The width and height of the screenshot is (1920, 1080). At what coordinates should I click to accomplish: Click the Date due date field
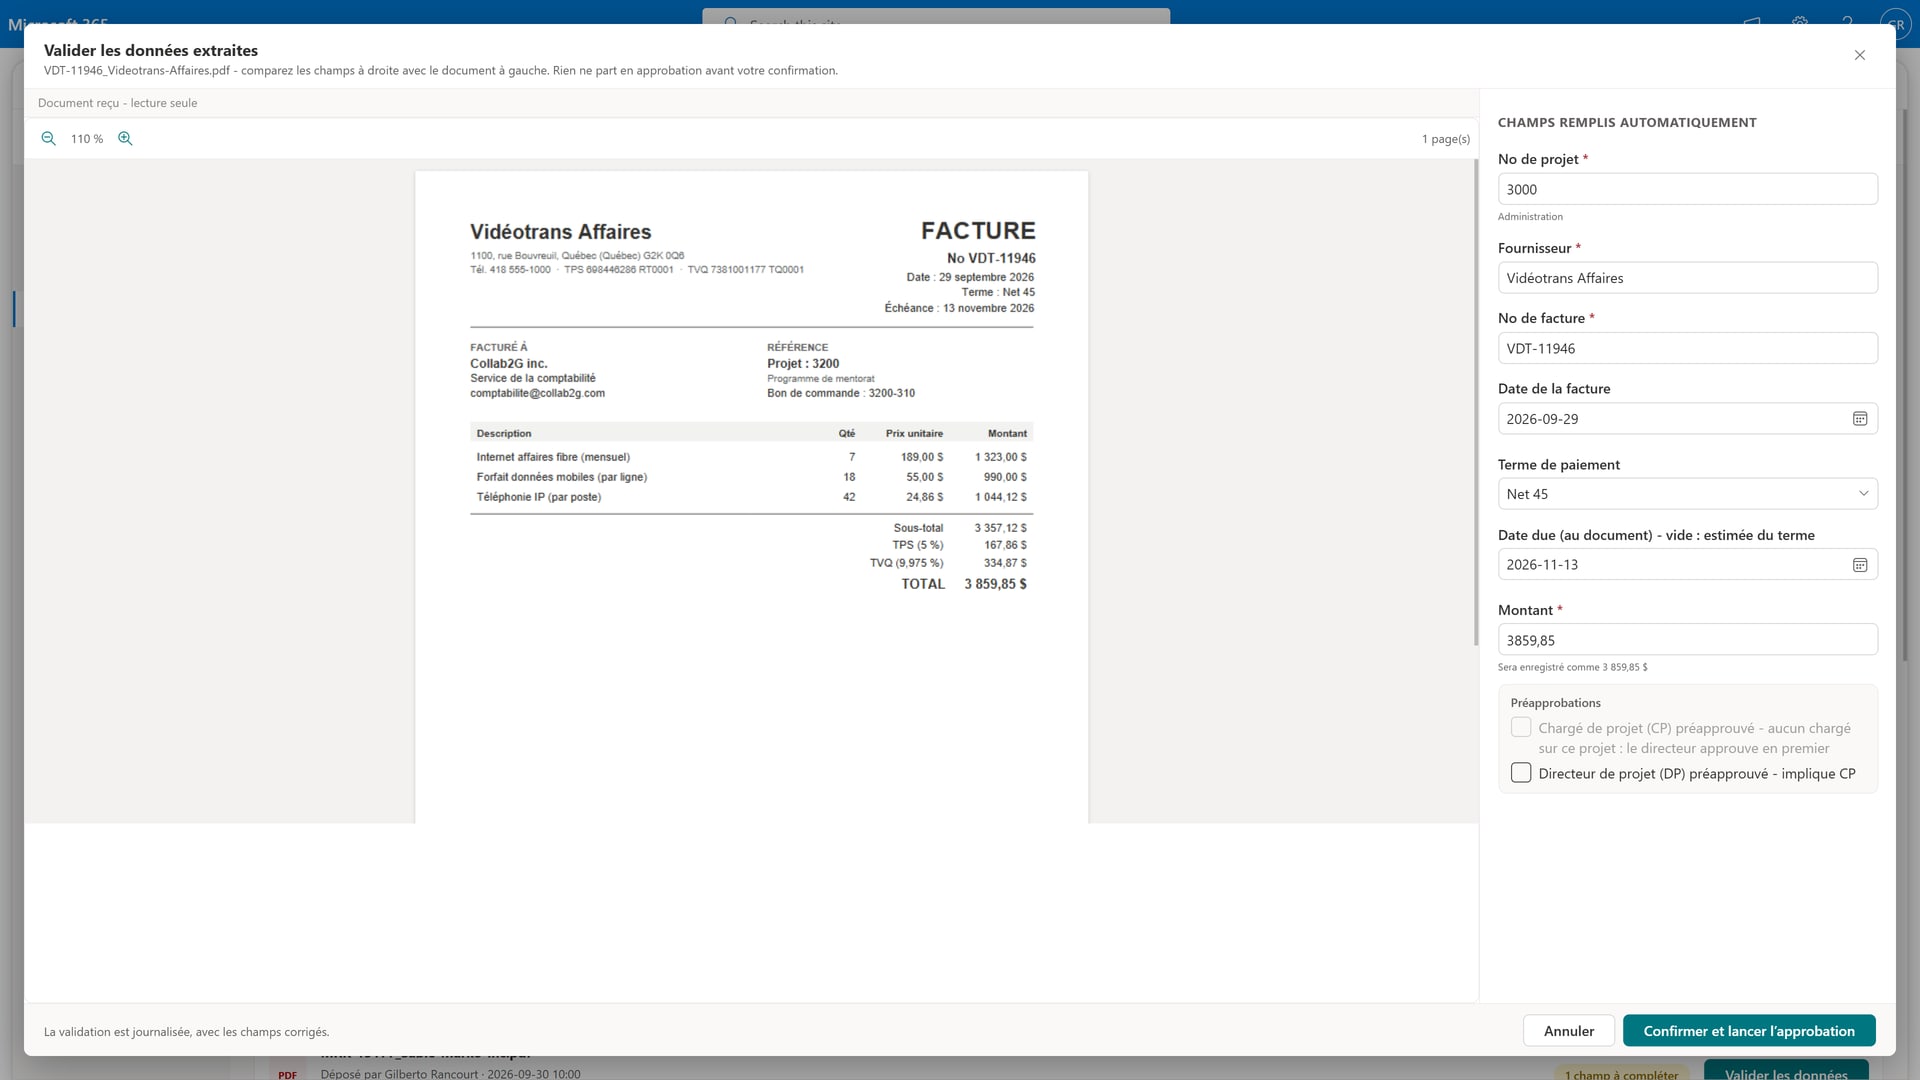pyautogui.click(x=1688, y=565)
